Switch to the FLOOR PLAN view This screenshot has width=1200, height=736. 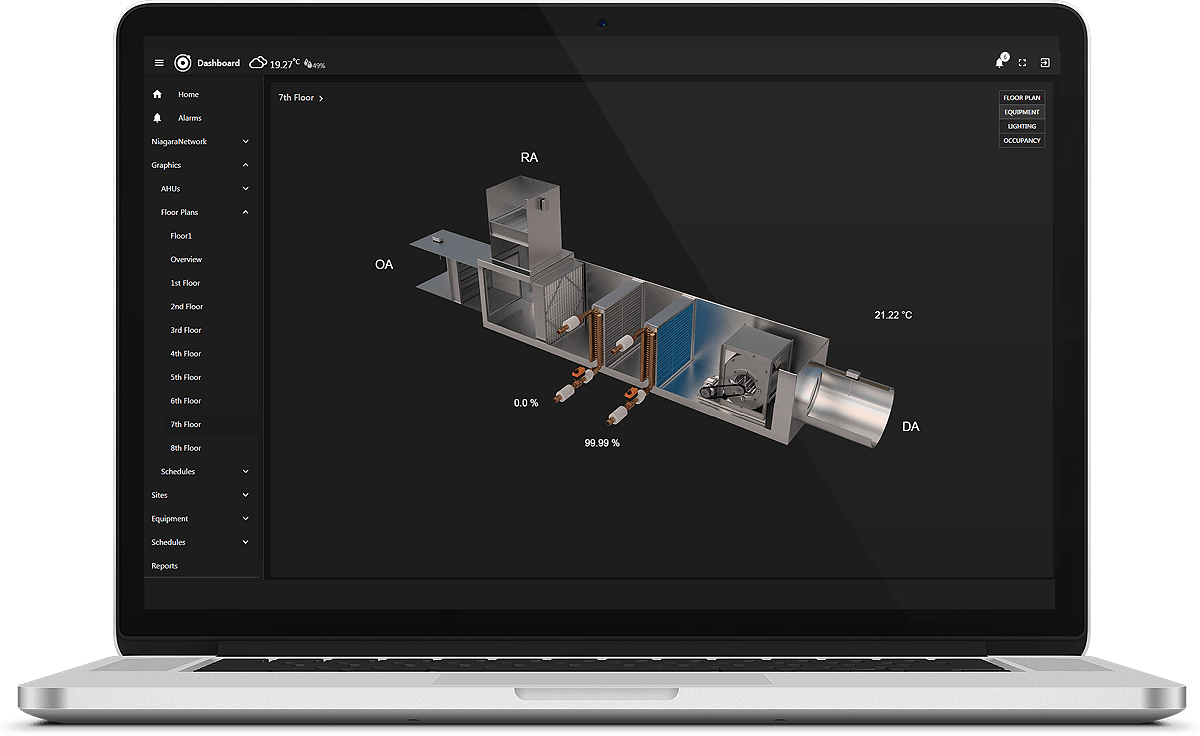coord(1021,98)
